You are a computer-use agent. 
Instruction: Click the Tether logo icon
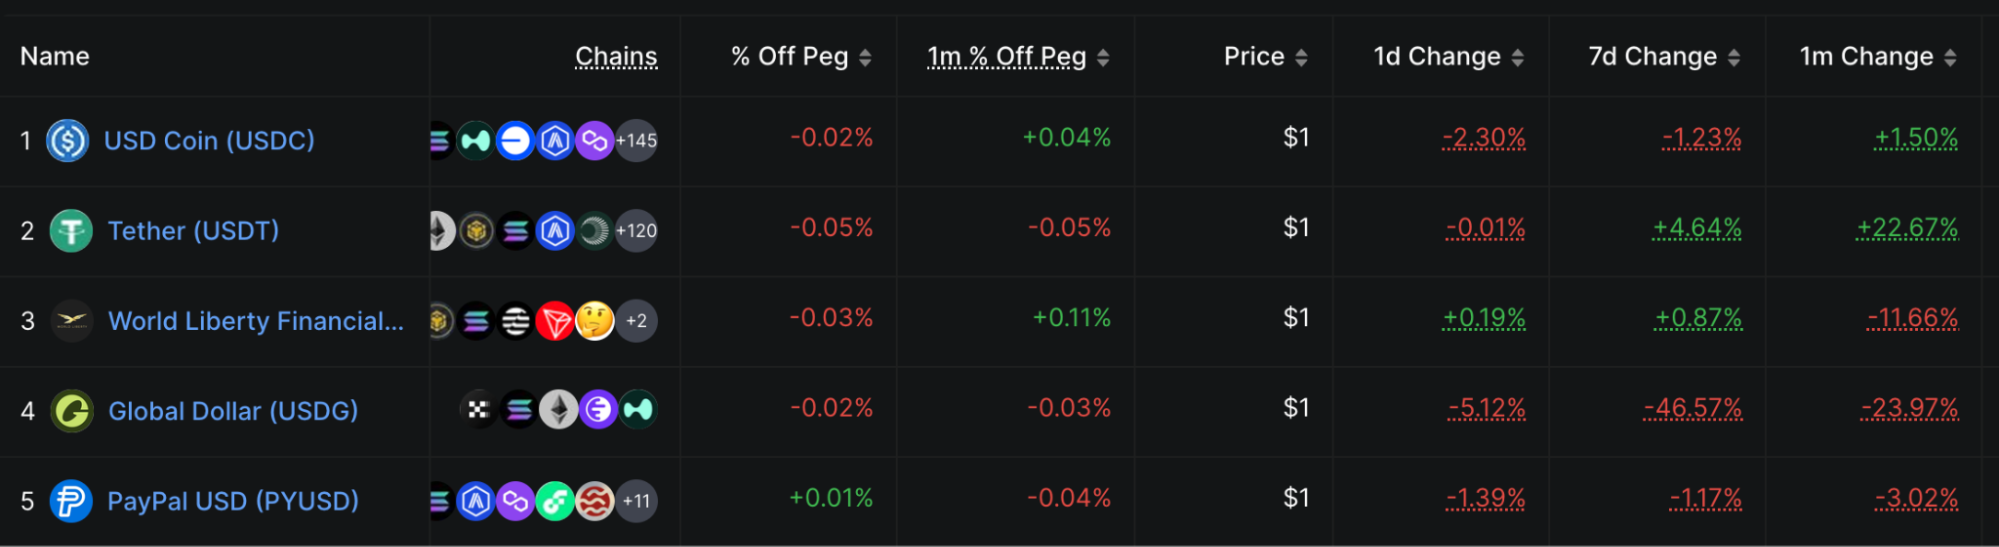point(71,231)
